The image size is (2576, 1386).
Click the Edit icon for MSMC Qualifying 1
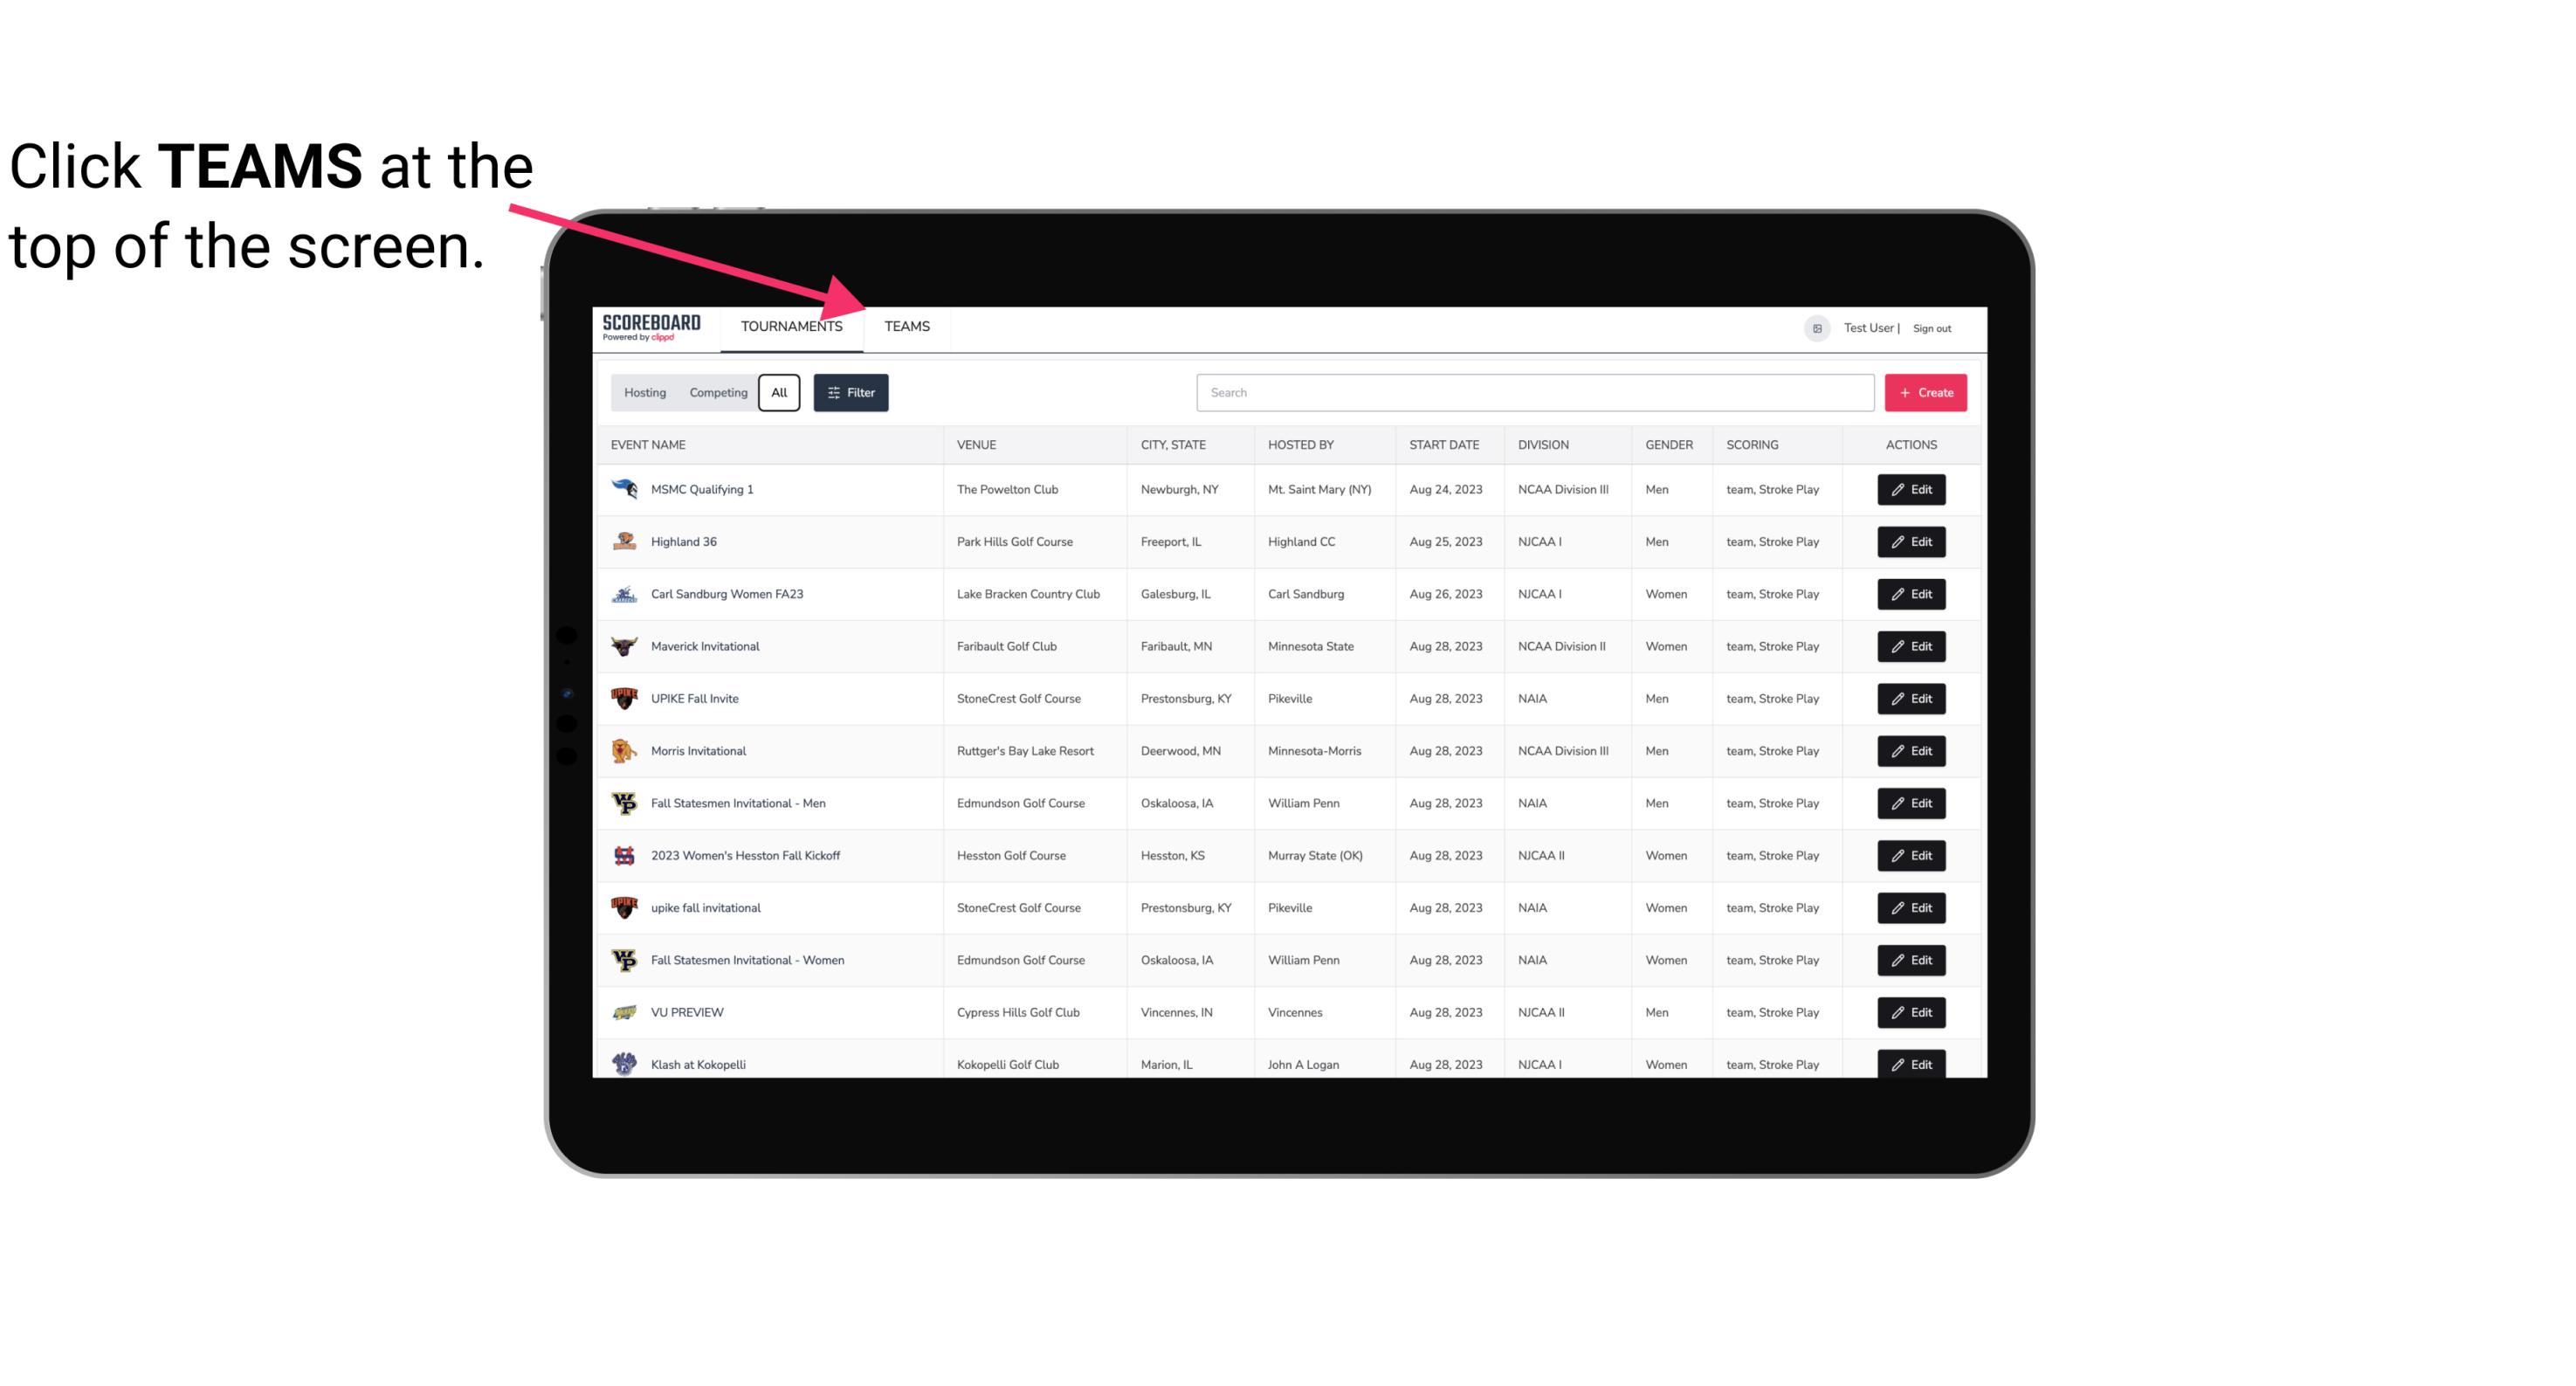pyautogui.click(x=1912, y=490)
